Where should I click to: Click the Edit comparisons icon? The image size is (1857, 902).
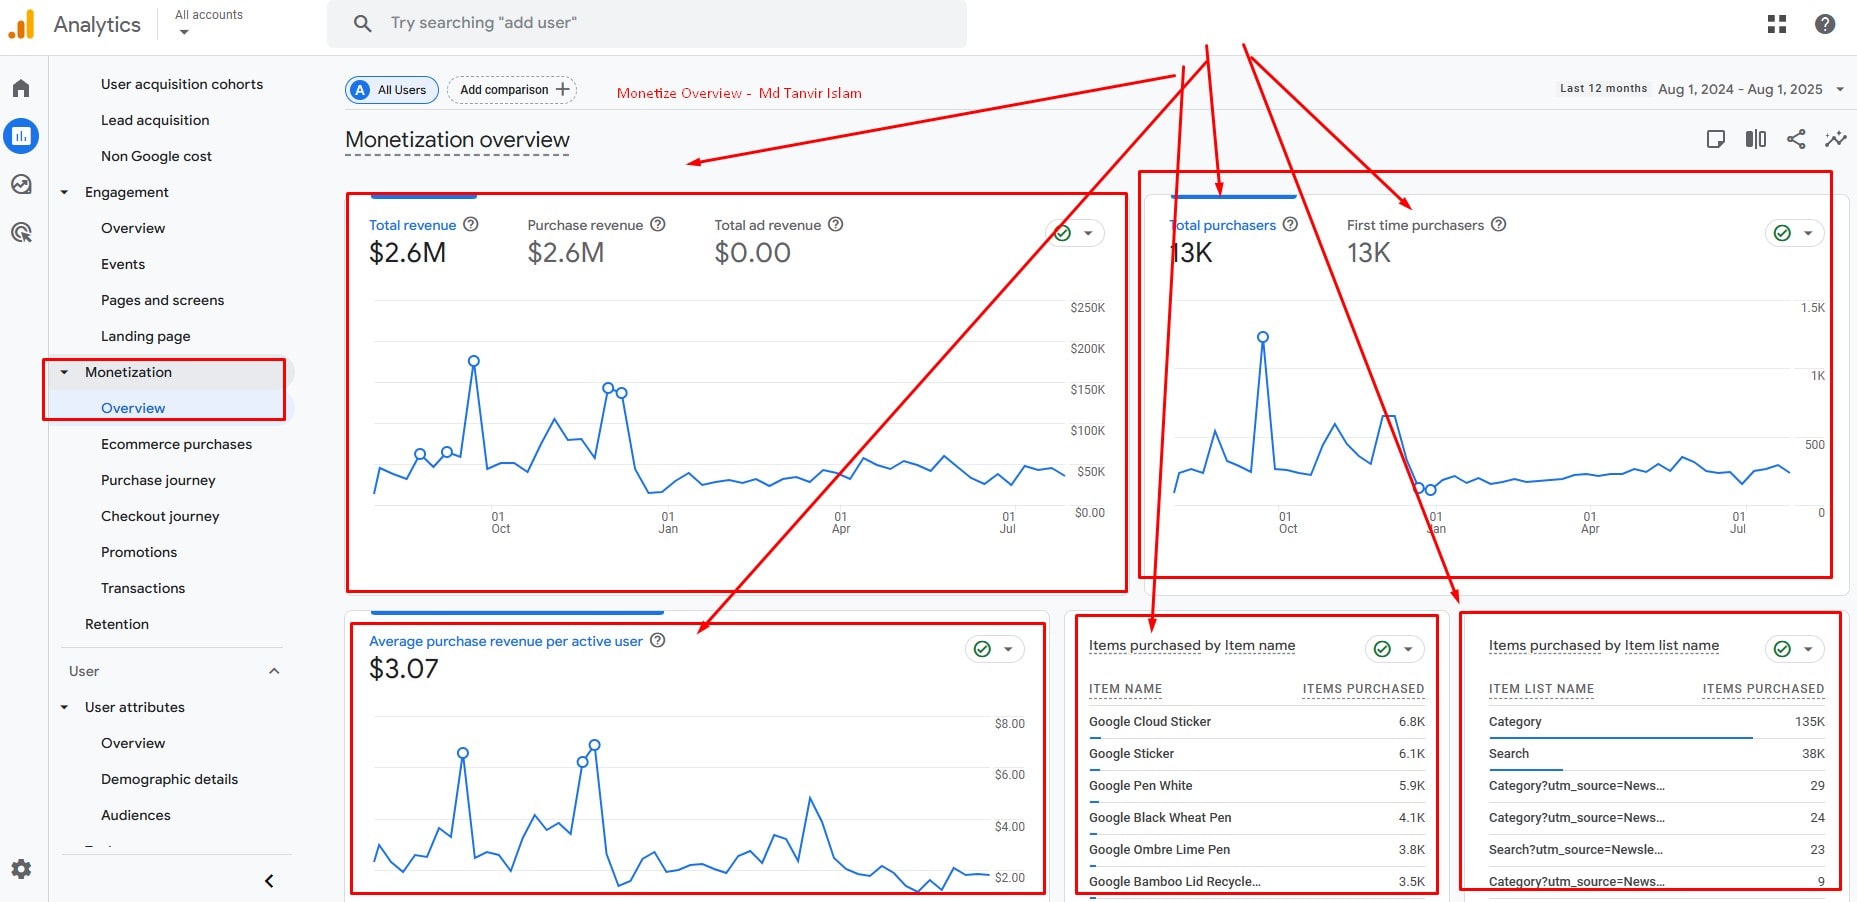[x=1755, y=139]
